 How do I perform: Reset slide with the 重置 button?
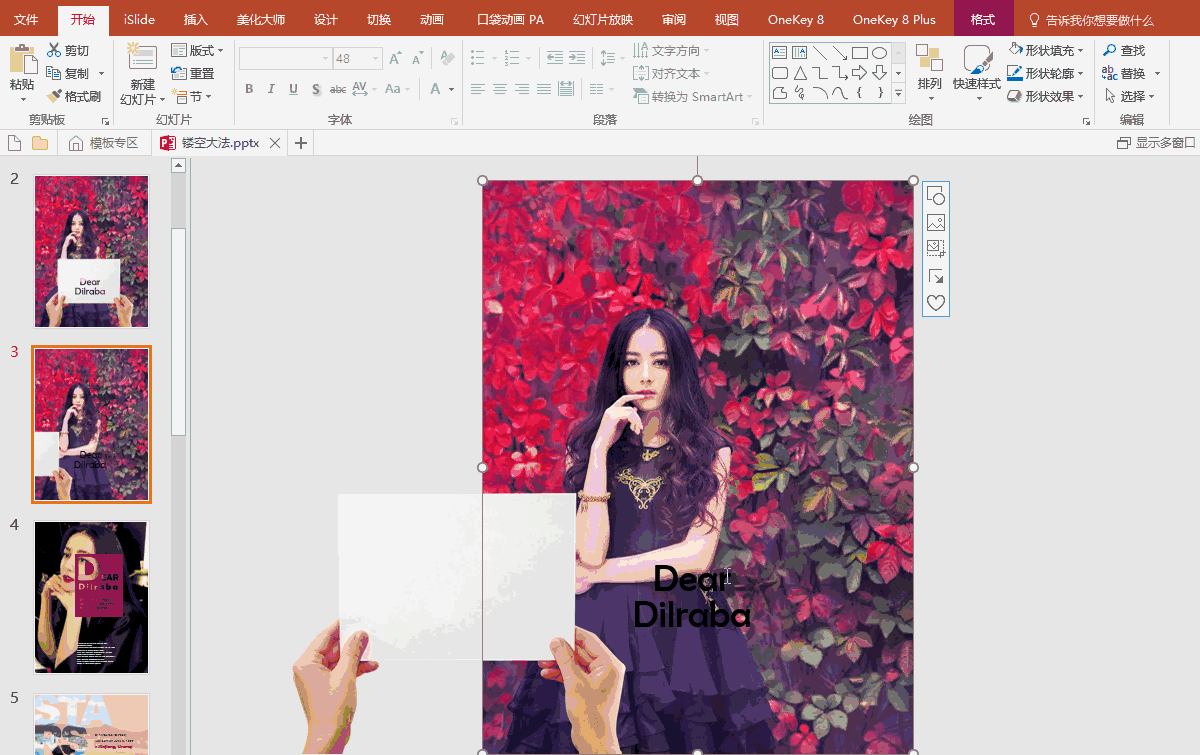point(192,73)
